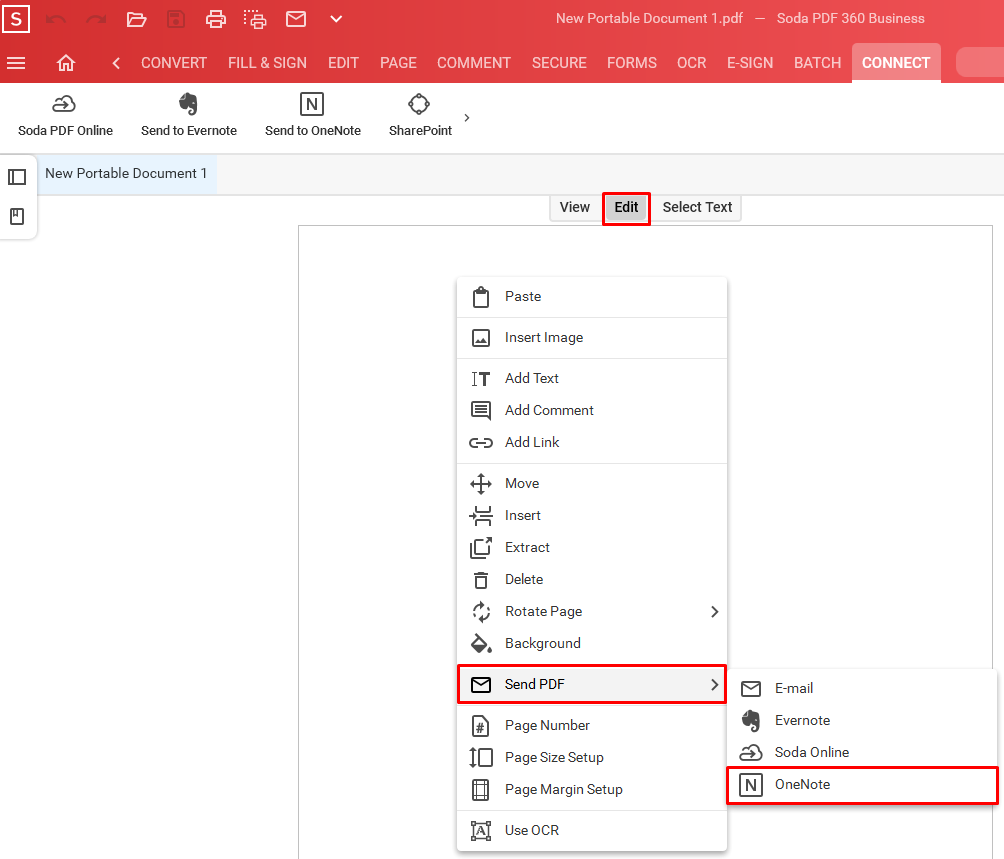Open the bookmarks panel icon
Image resolution: width=1004 pixels, height=859 pixels.
17,216
